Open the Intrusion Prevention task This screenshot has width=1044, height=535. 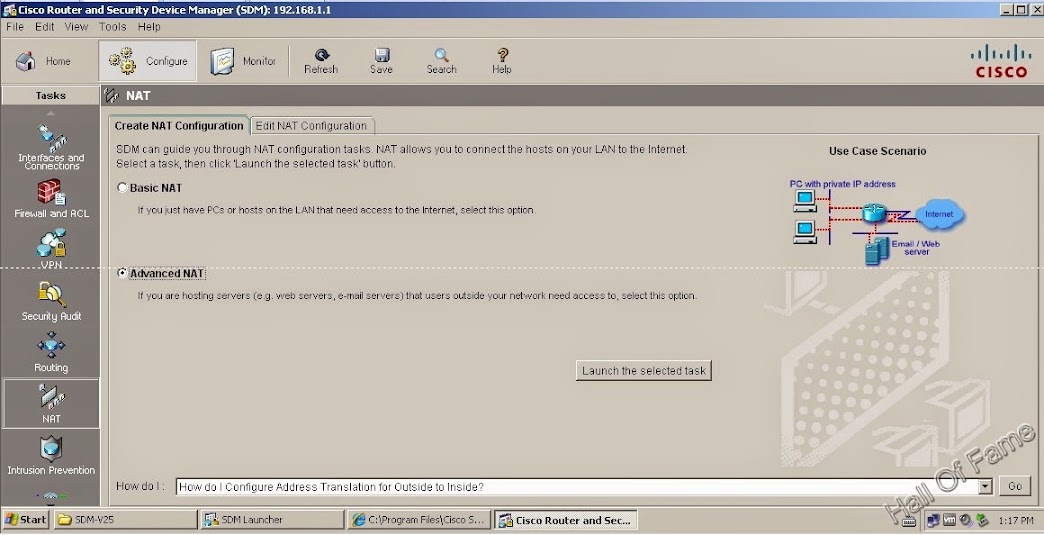click(x=51, y=455)
